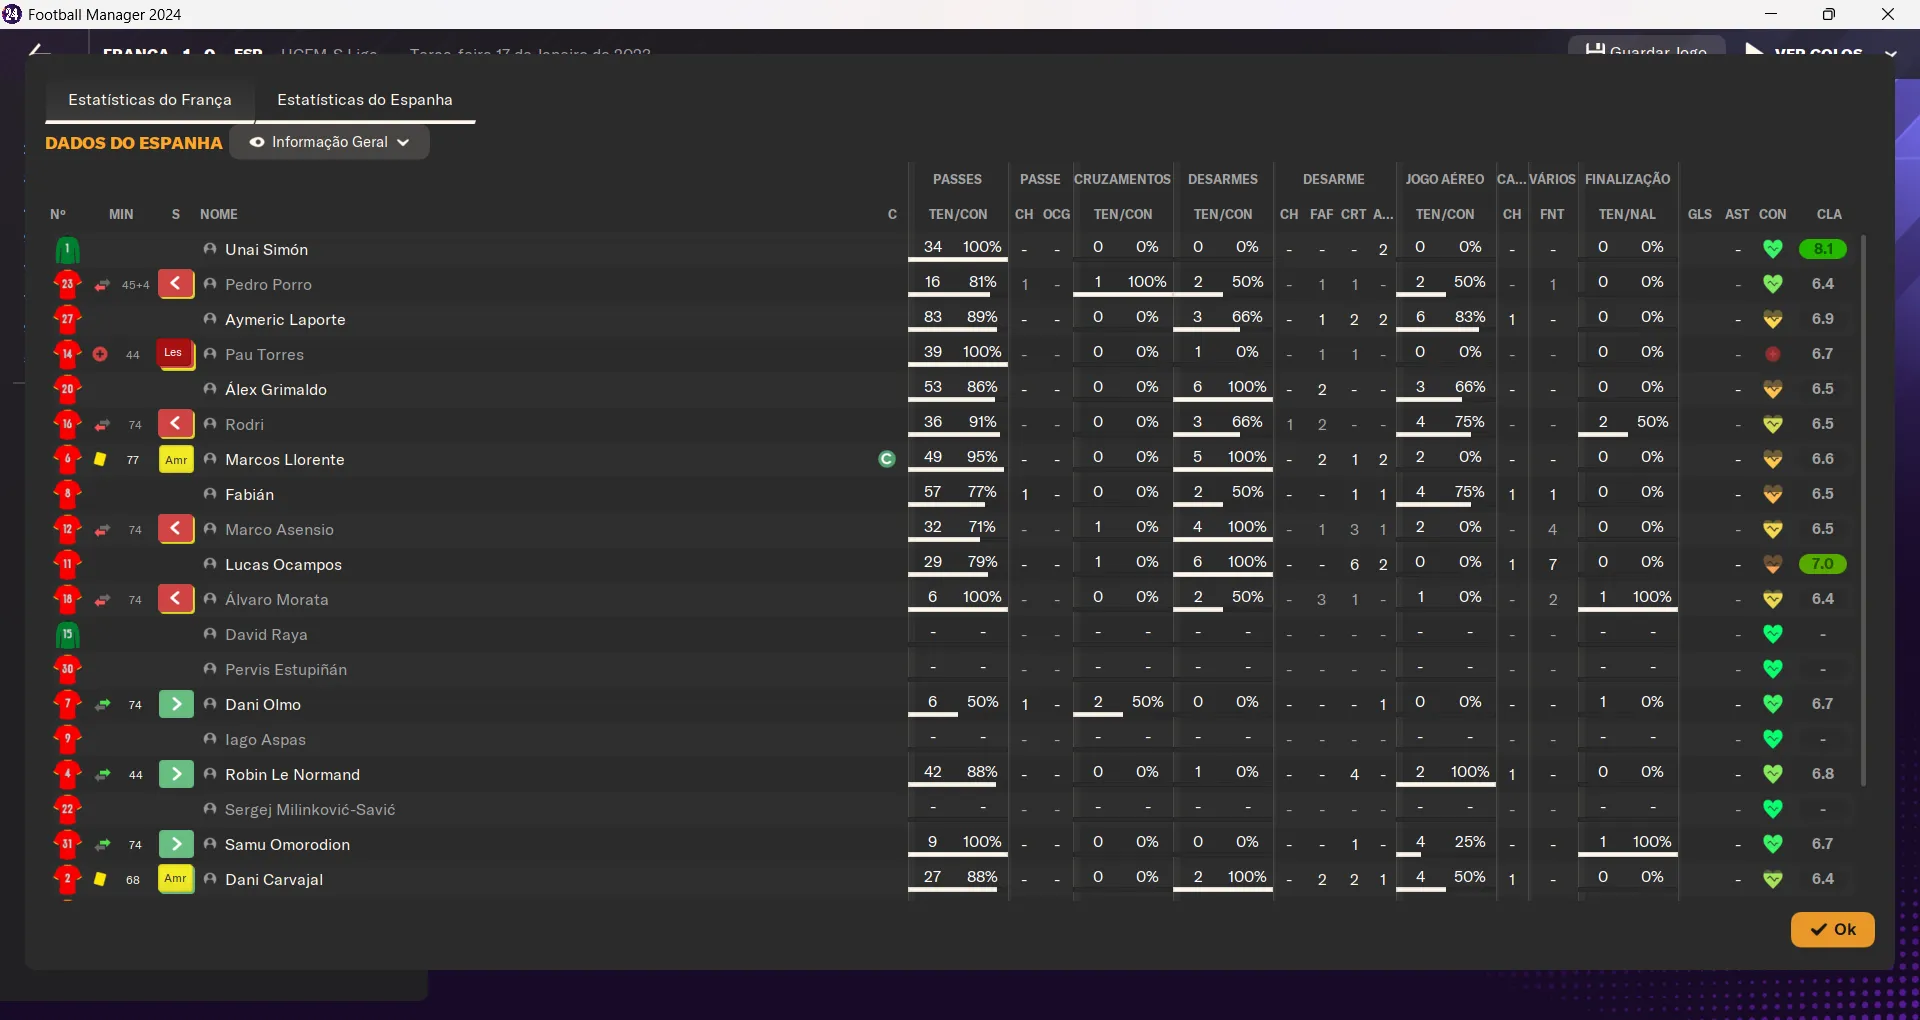Sort by the CLA rating column header

click(1829, 214)
